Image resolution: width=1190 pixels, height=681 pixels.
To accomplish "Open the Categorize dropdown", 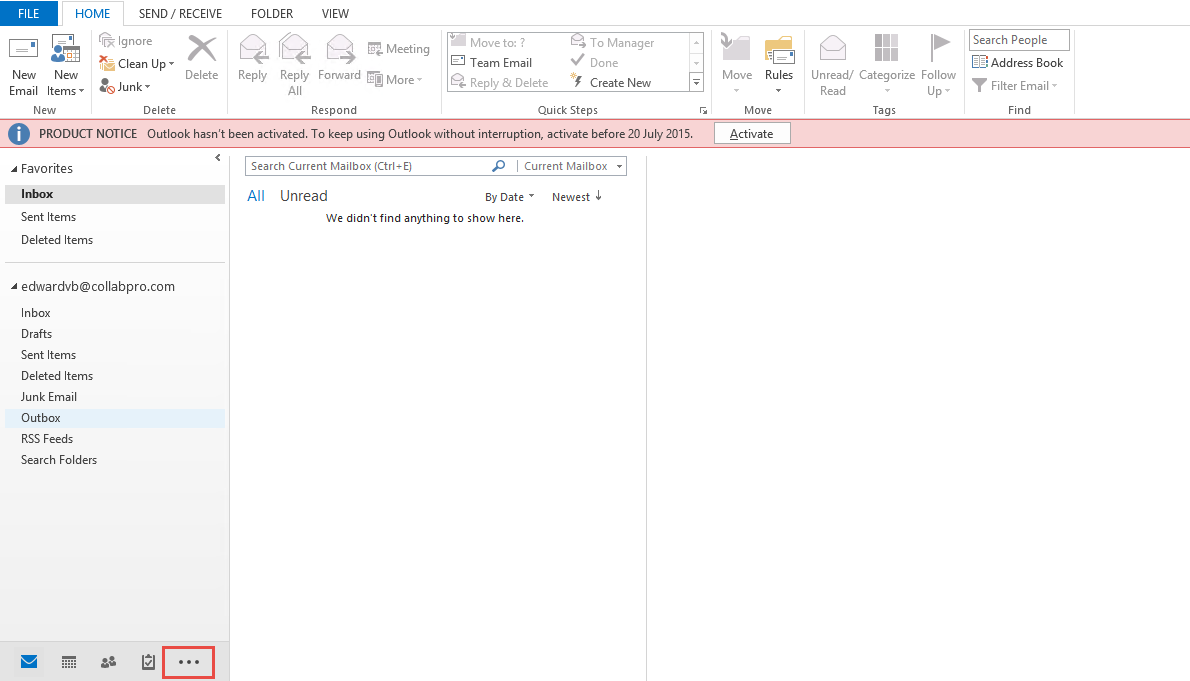I will pyautogui.click(x=886, y=66).
